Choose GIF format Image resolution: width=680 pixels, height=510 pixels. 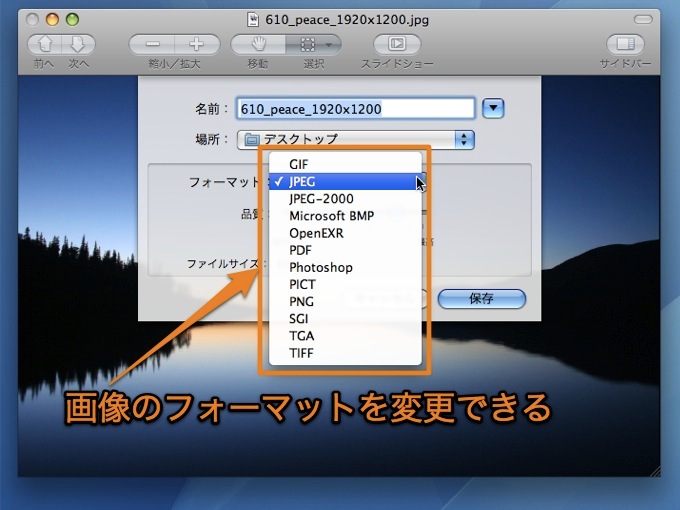[x=345, y=164]
